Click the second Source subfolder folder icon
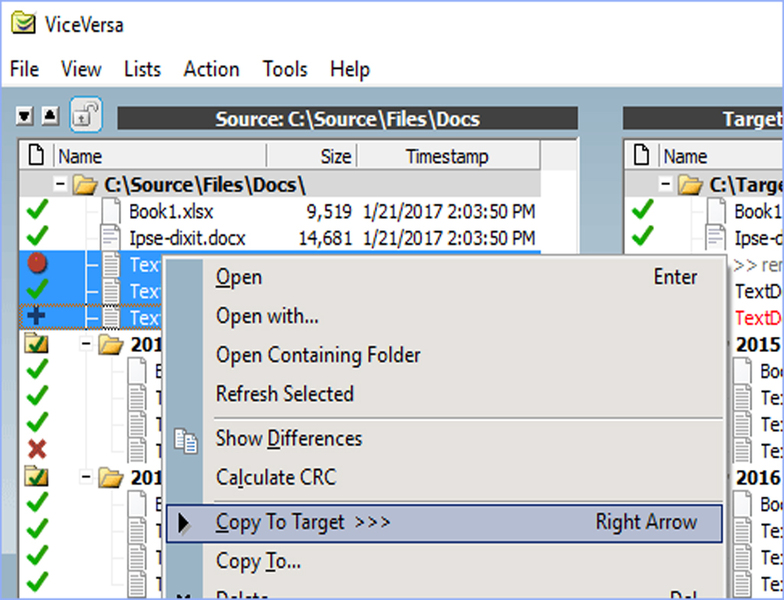 [110, 478]
